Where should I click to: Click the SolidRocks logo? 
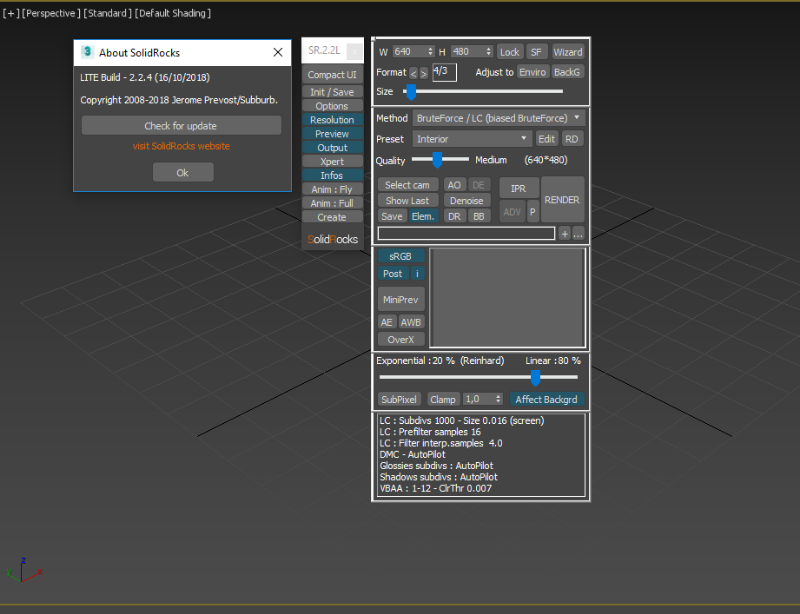tap(333, 239)
